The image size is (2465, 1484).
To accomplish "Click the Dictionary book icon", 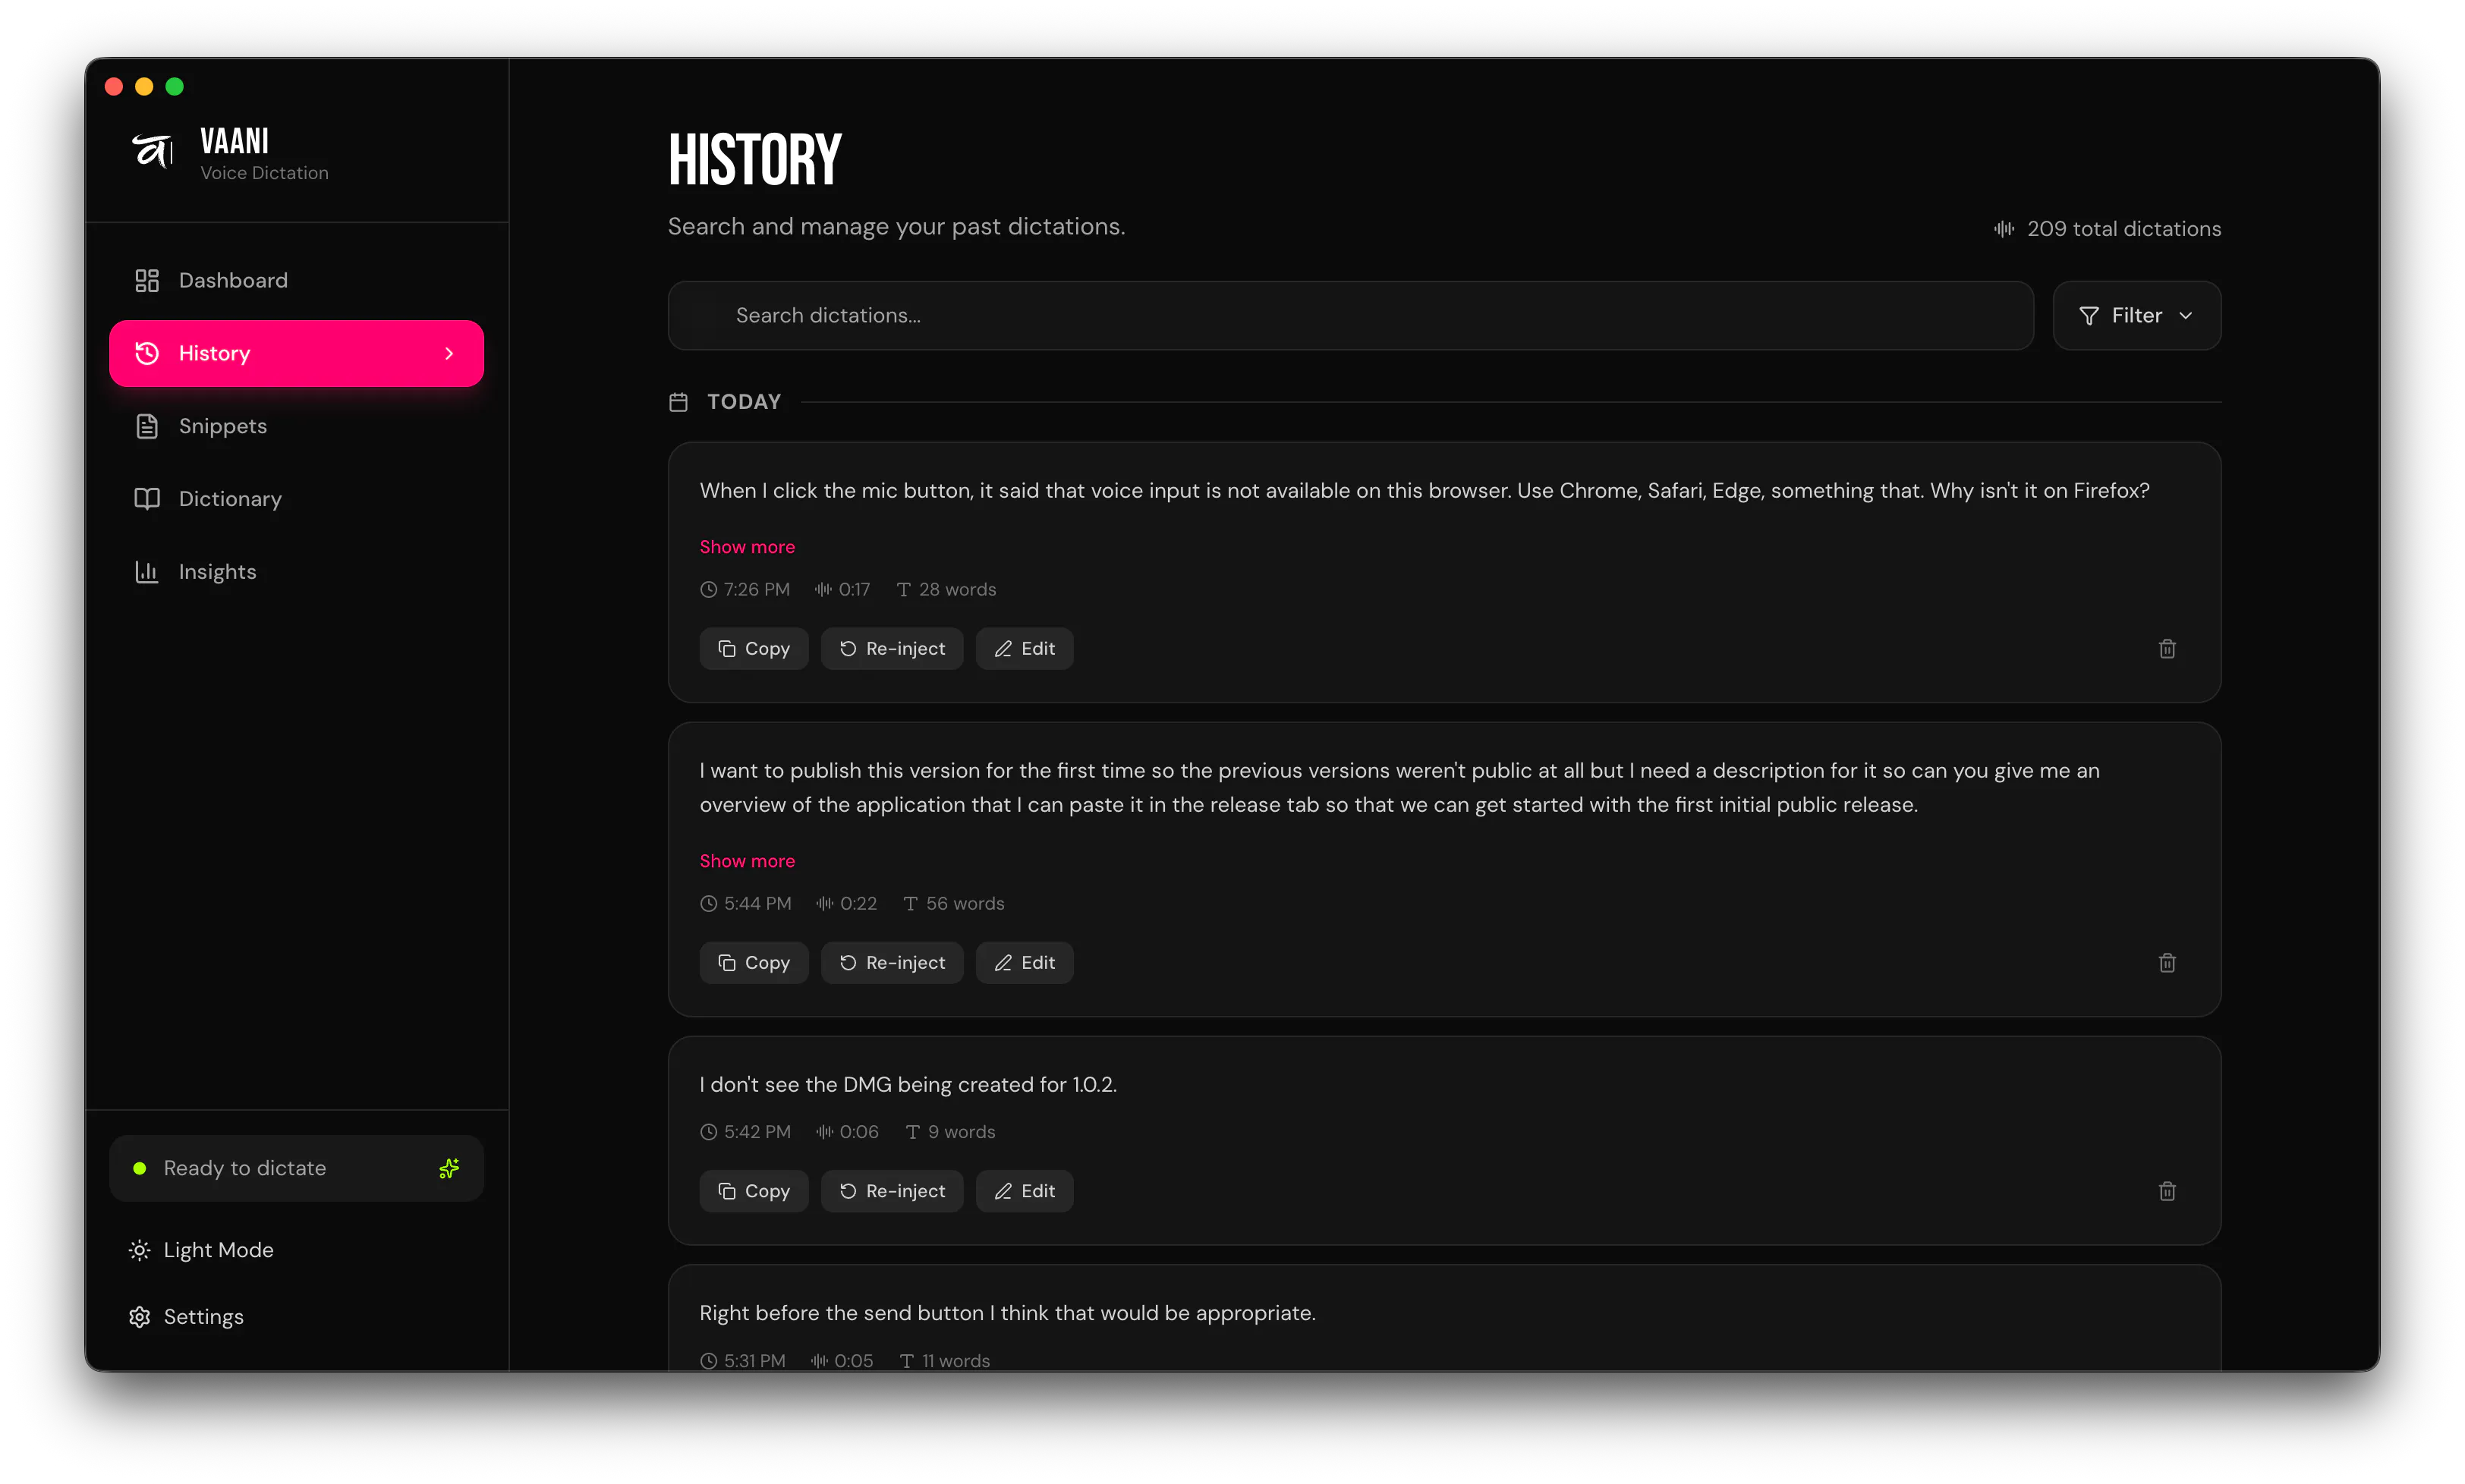I will 147,498.
